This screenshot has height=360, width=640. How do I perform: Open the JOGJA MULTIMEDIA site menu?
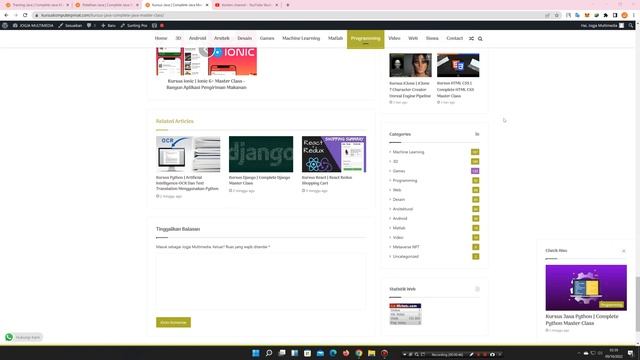pos(33,25)
